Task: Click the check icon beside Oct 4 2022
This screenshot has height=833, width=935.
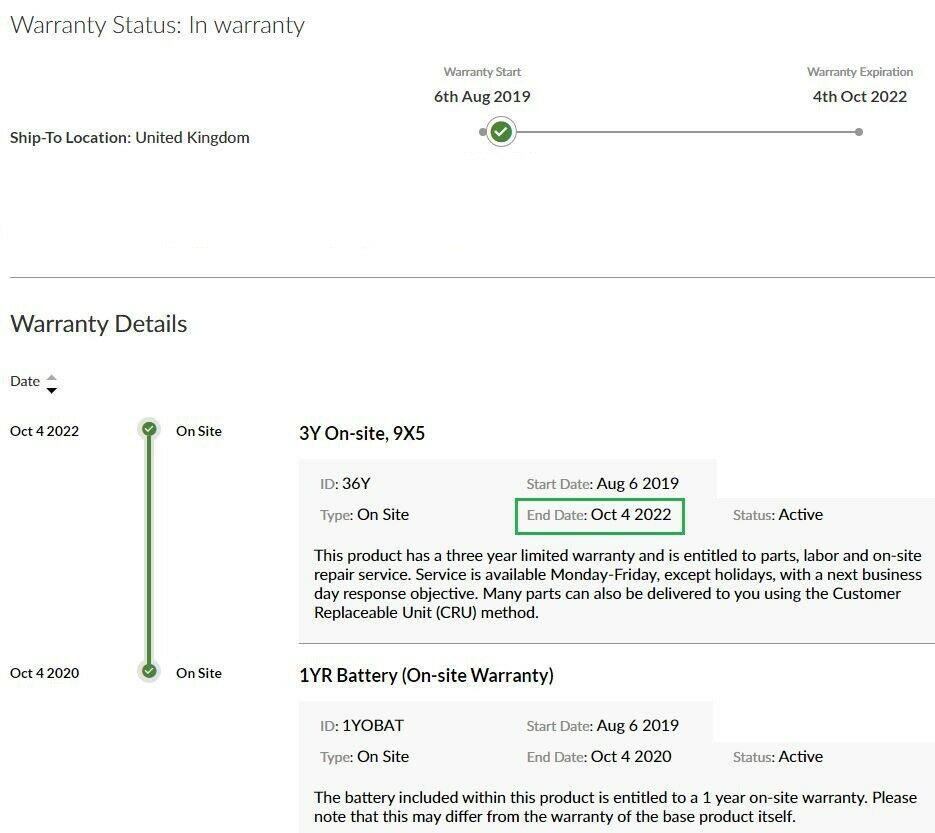Action: click(x=149, y=430)
